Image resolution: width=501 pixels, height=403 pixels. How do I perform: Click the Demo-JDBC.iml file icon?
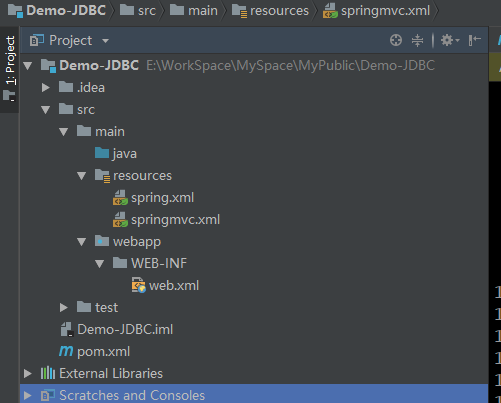coord(67,329)
